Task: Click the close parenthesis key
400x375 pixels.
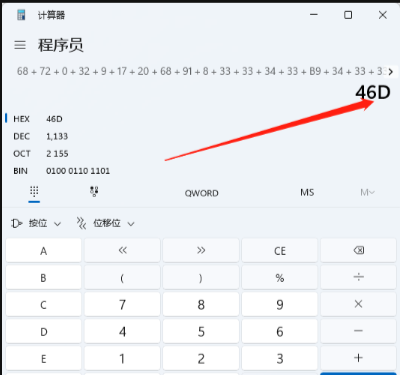Action: (x=201, y=277)
